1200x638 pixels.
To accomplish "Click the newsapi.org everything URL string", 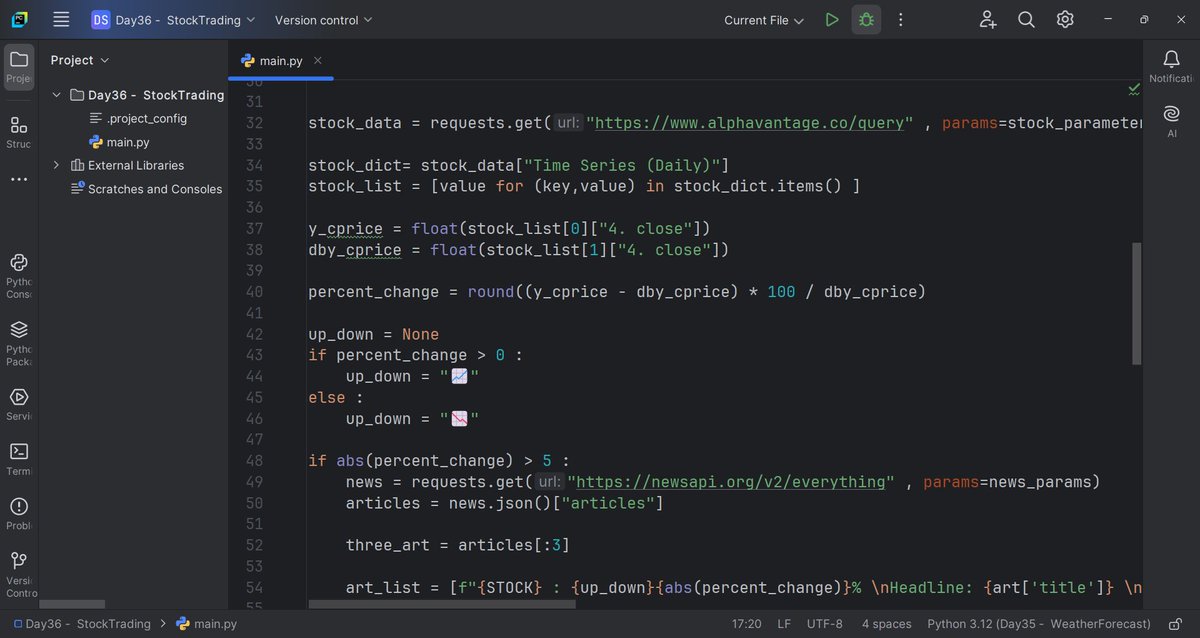I will [x=732, y=482].
